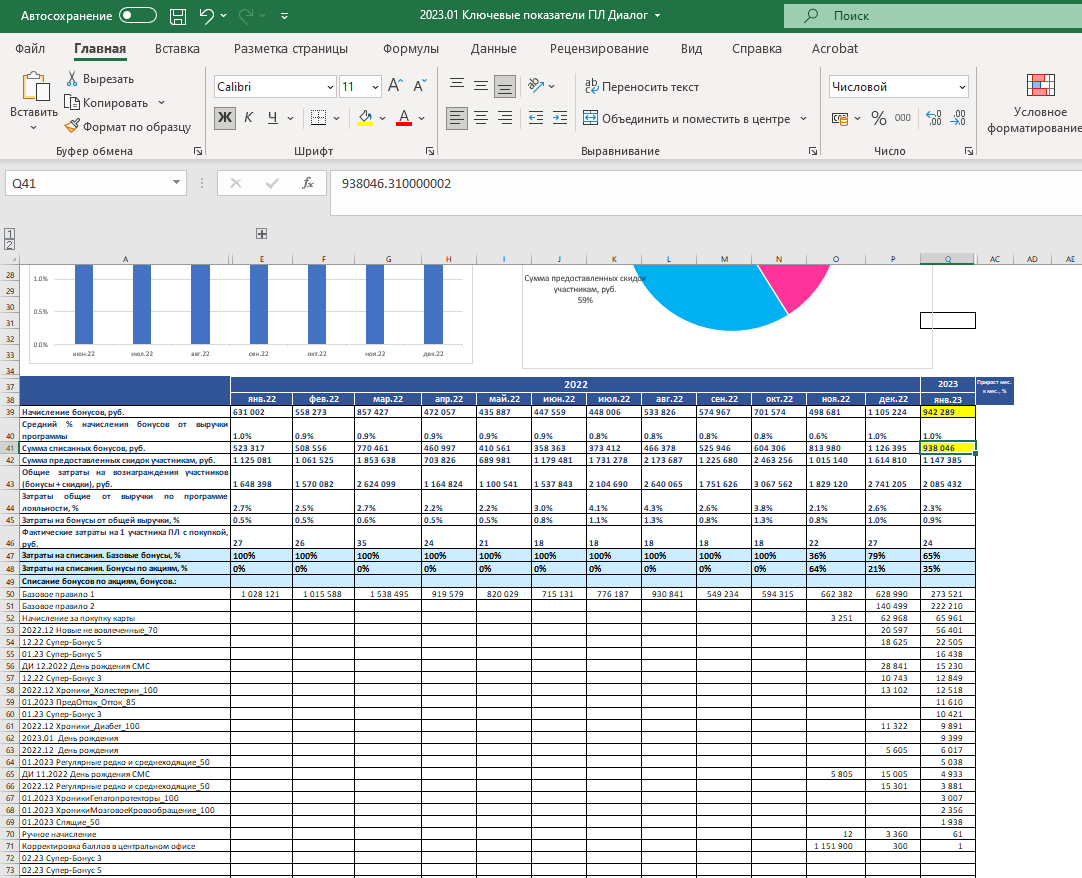Open the Формулы ribbon tab
The width and height of the screenshot is (1082, 878).
(410, 49)
